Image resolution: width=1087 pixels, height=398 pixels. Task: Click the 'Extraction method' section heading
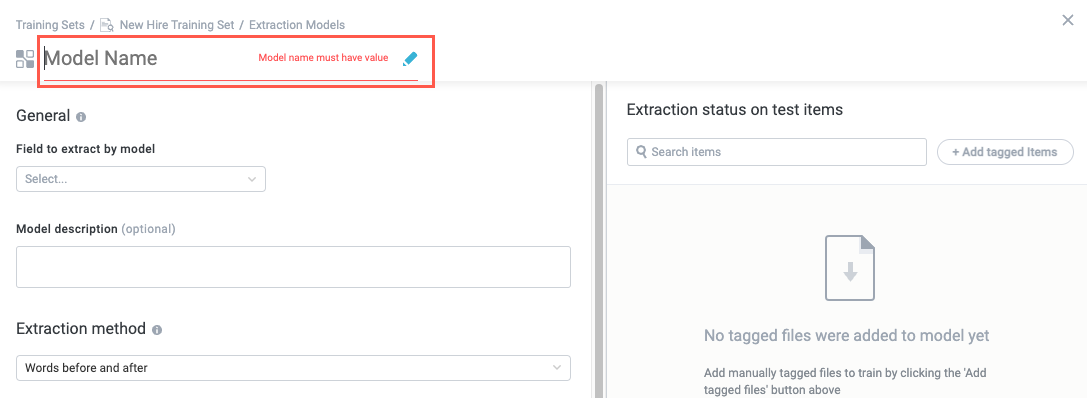[81, 329]
